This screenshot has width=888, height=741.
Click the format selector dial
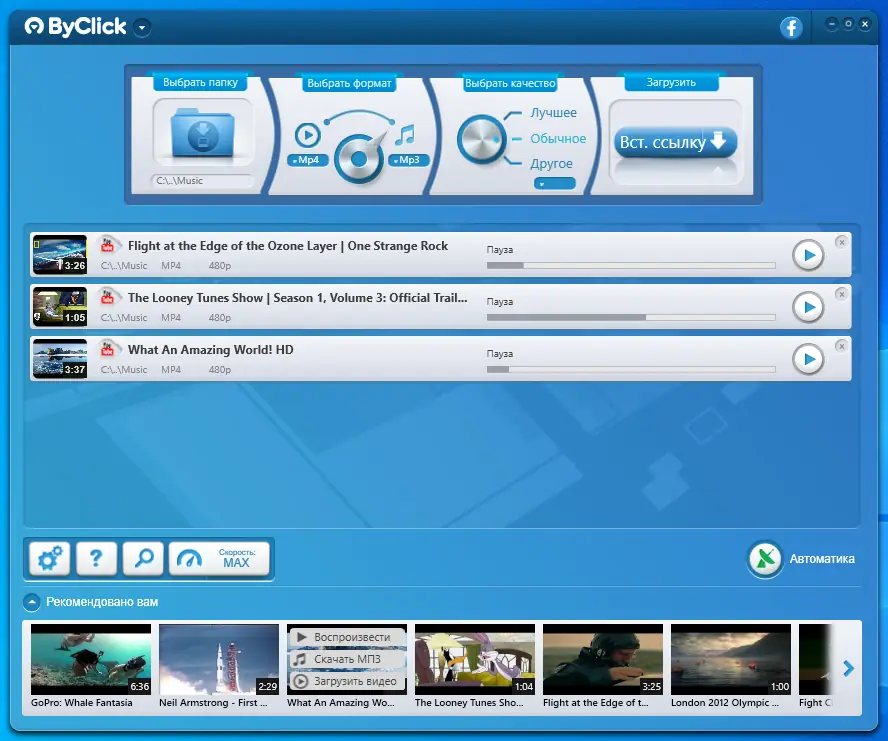pyautogui.click(x=358, y=159)
